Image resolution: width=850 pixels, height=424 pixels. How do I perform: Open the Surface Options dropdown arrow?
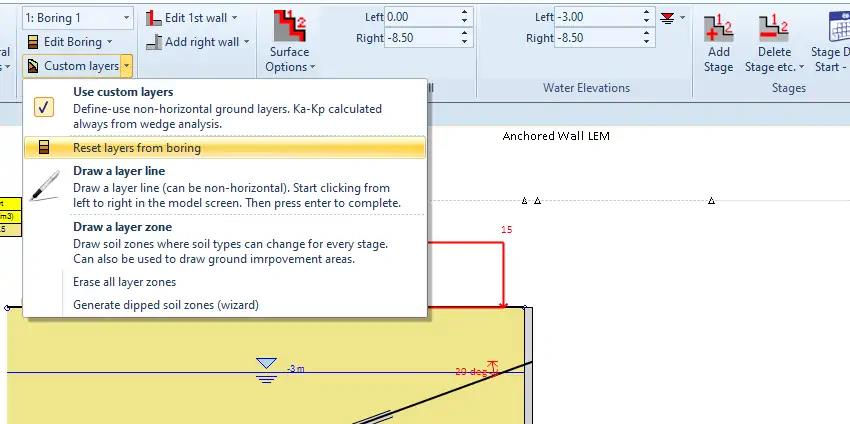tap(312, 68)
